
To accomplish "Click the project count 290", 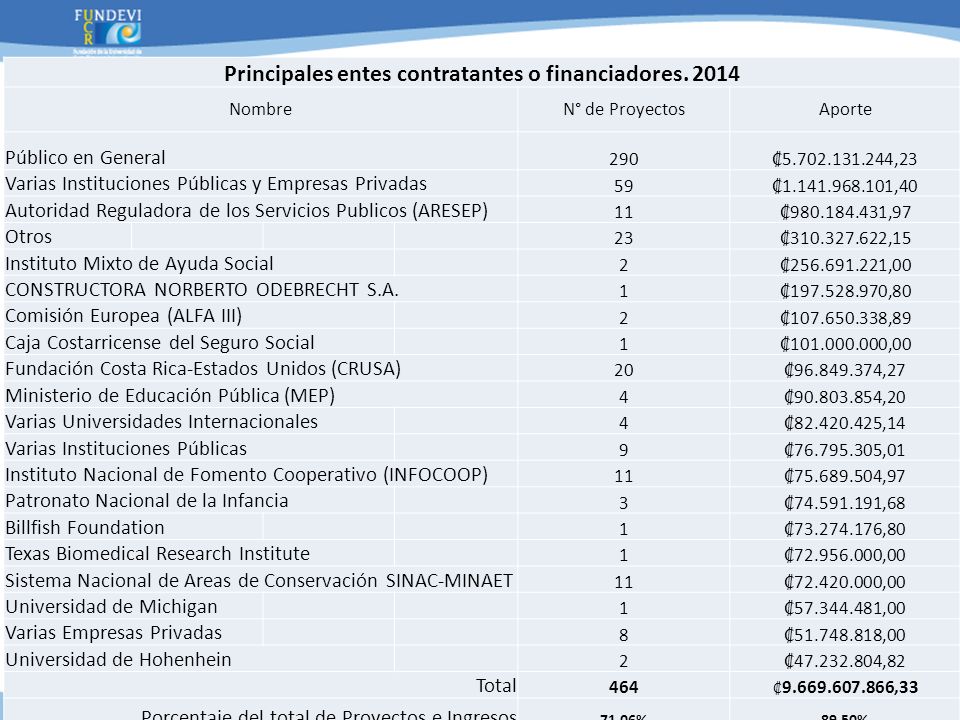I will 623,159.
